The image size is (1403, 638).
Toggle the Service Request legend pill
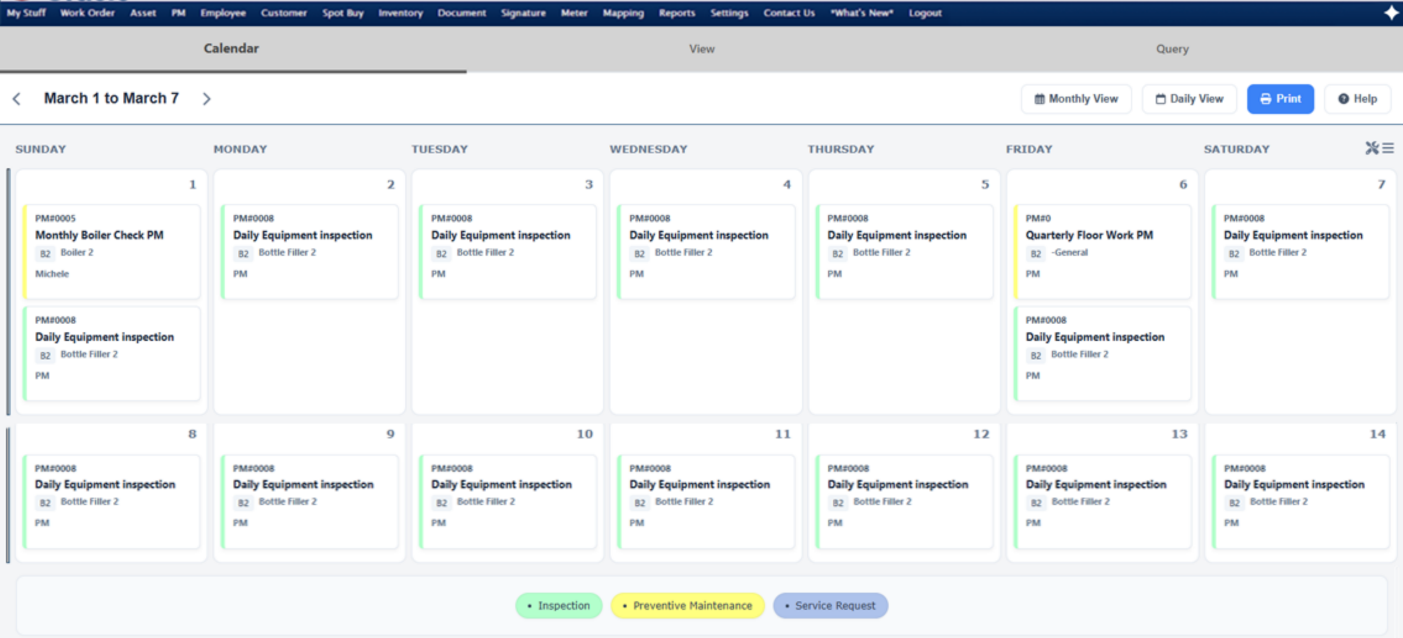(x=830, y=606)
